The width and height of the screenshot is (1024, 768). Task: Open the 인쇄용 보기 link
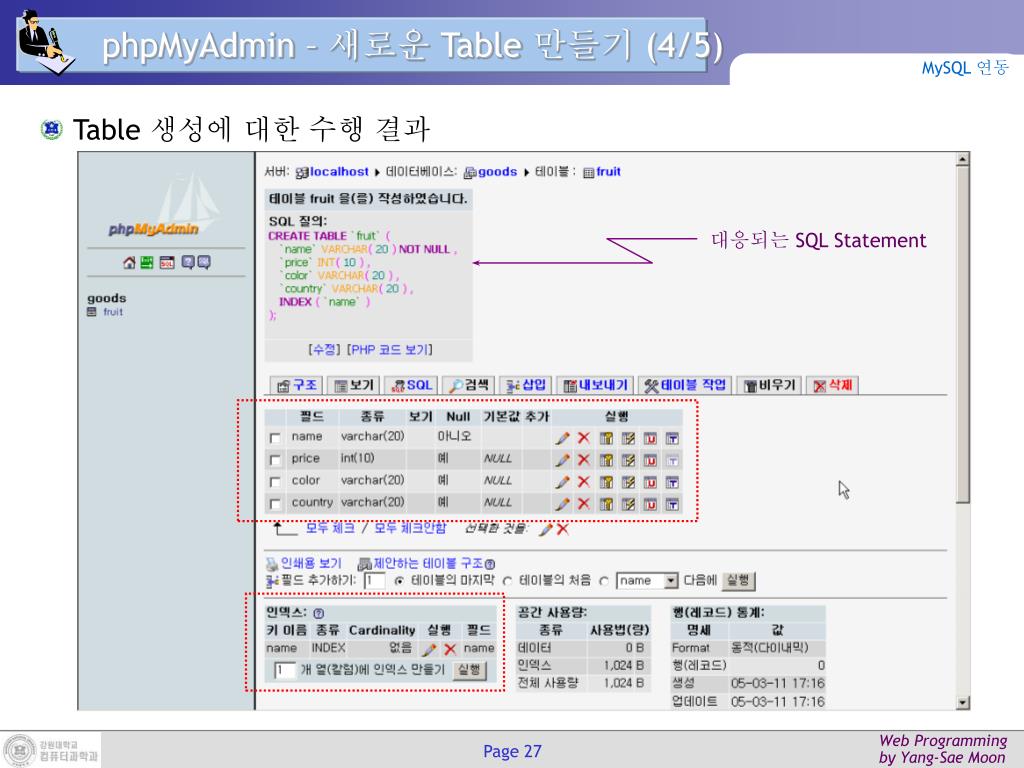pyautogui.click(x=311, y=563)
